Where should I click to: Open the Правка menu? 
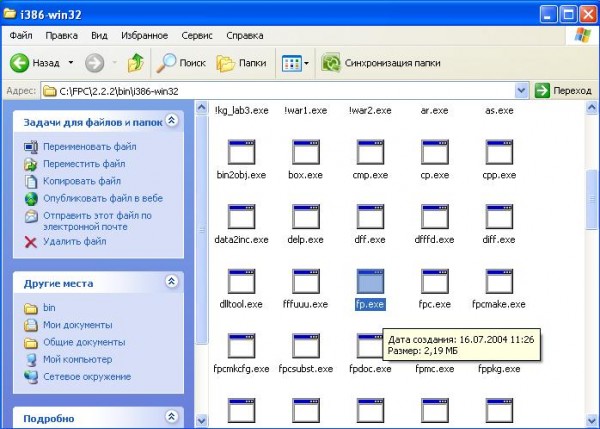62,36
